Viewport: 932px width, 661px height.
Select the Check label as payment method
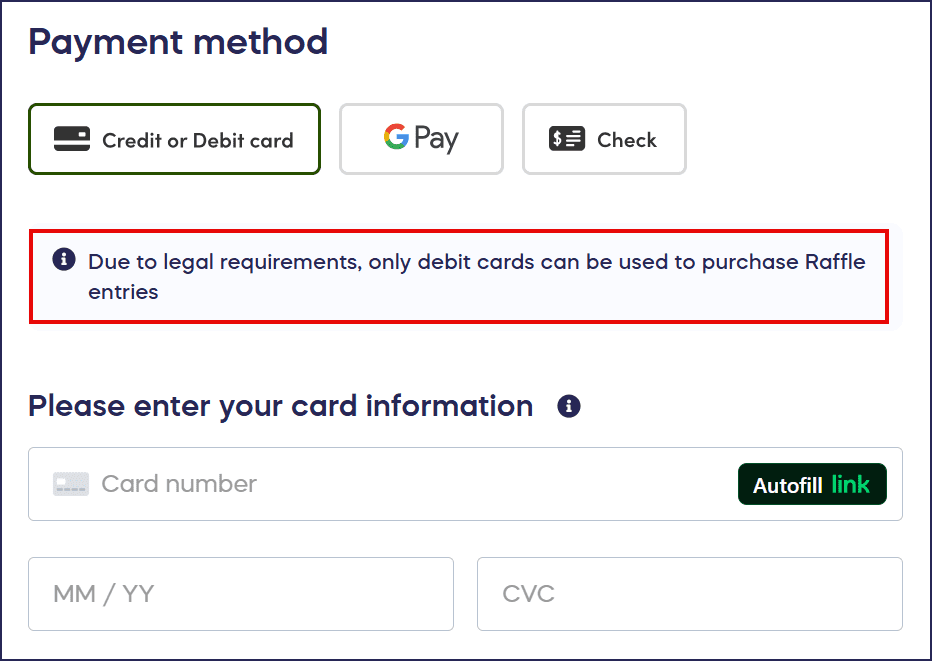coord(627,140)
